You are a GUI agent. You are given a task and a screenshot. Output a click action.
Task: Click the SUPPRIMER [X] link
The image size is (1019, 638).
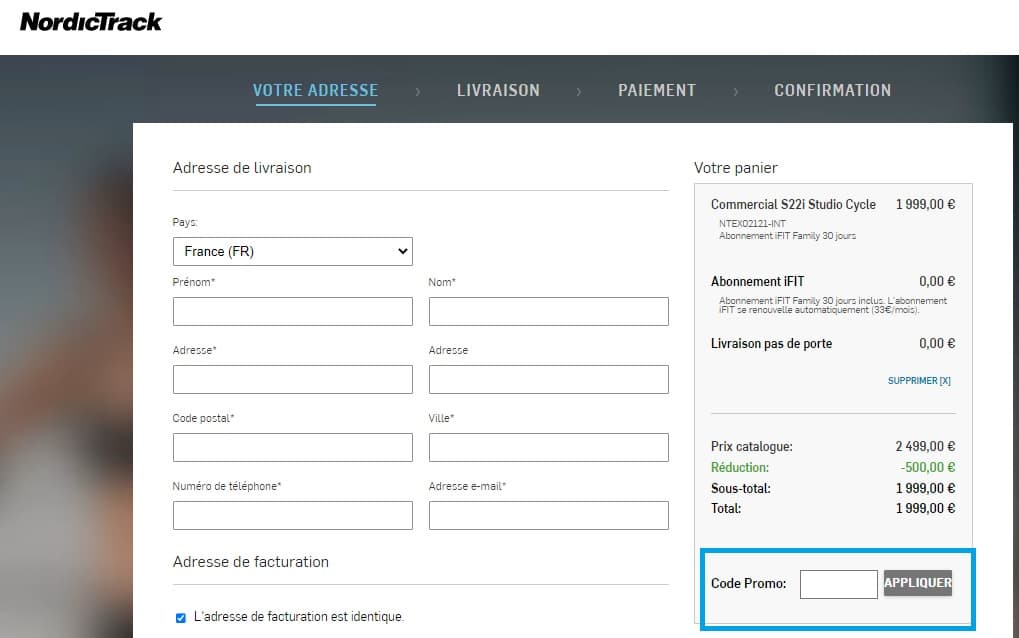coord(918,380)
